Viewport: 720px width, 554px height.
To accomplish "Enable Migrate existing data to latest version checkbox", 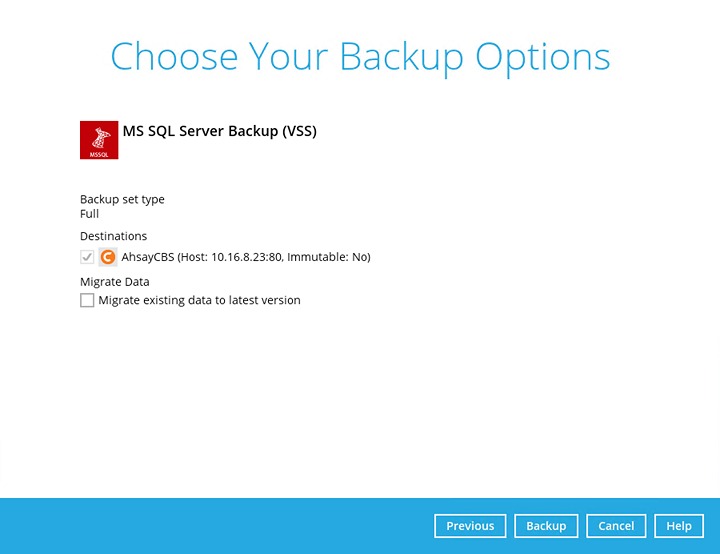I will click(87, 300).
